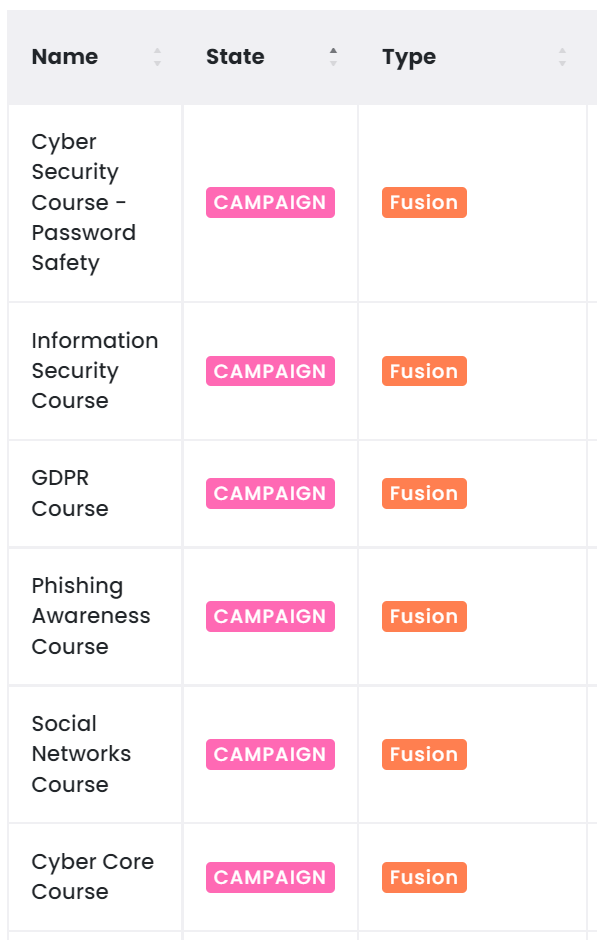Open Cyber Core Course

[x=93, y=876]
